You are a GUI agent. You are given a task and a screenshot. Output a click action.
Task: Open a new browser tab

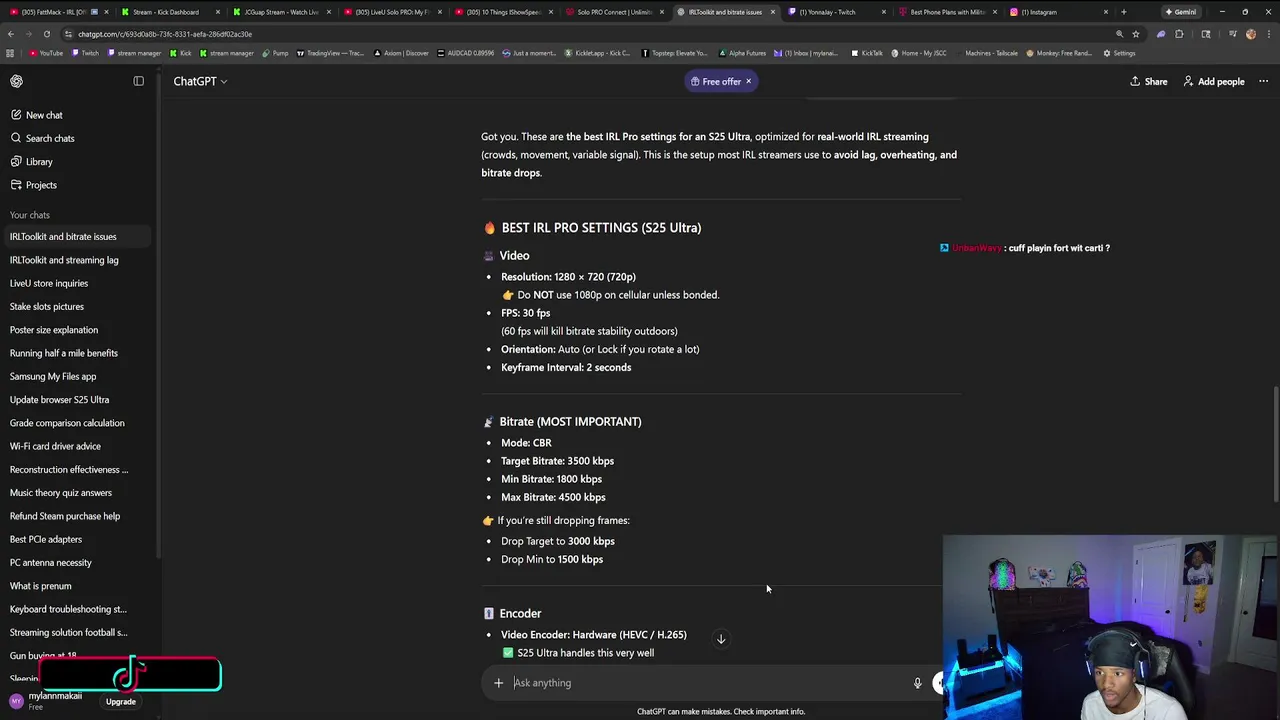1124,12
